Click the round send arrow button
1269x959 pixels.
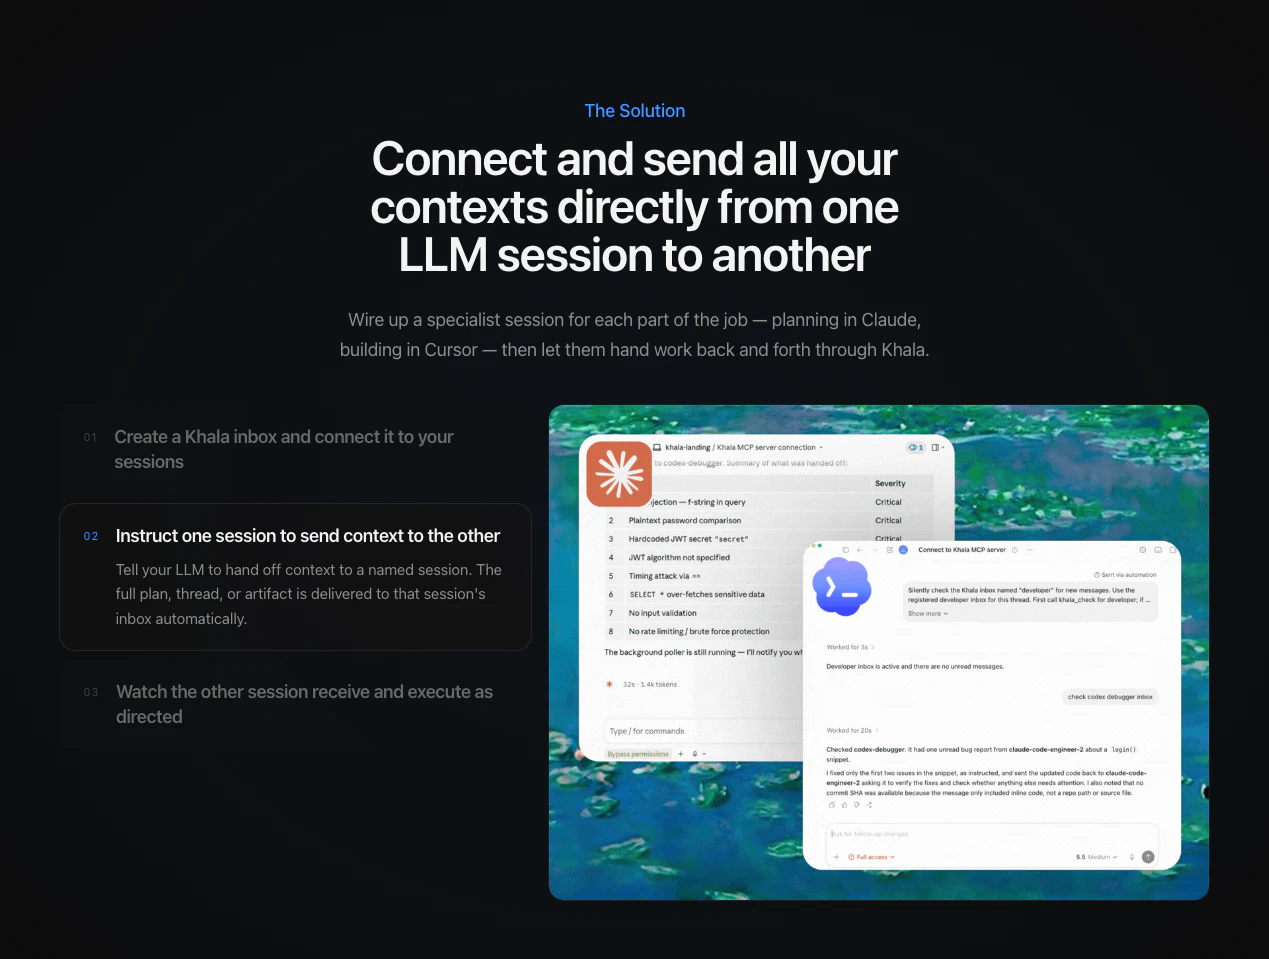(x=1148, y=857)
